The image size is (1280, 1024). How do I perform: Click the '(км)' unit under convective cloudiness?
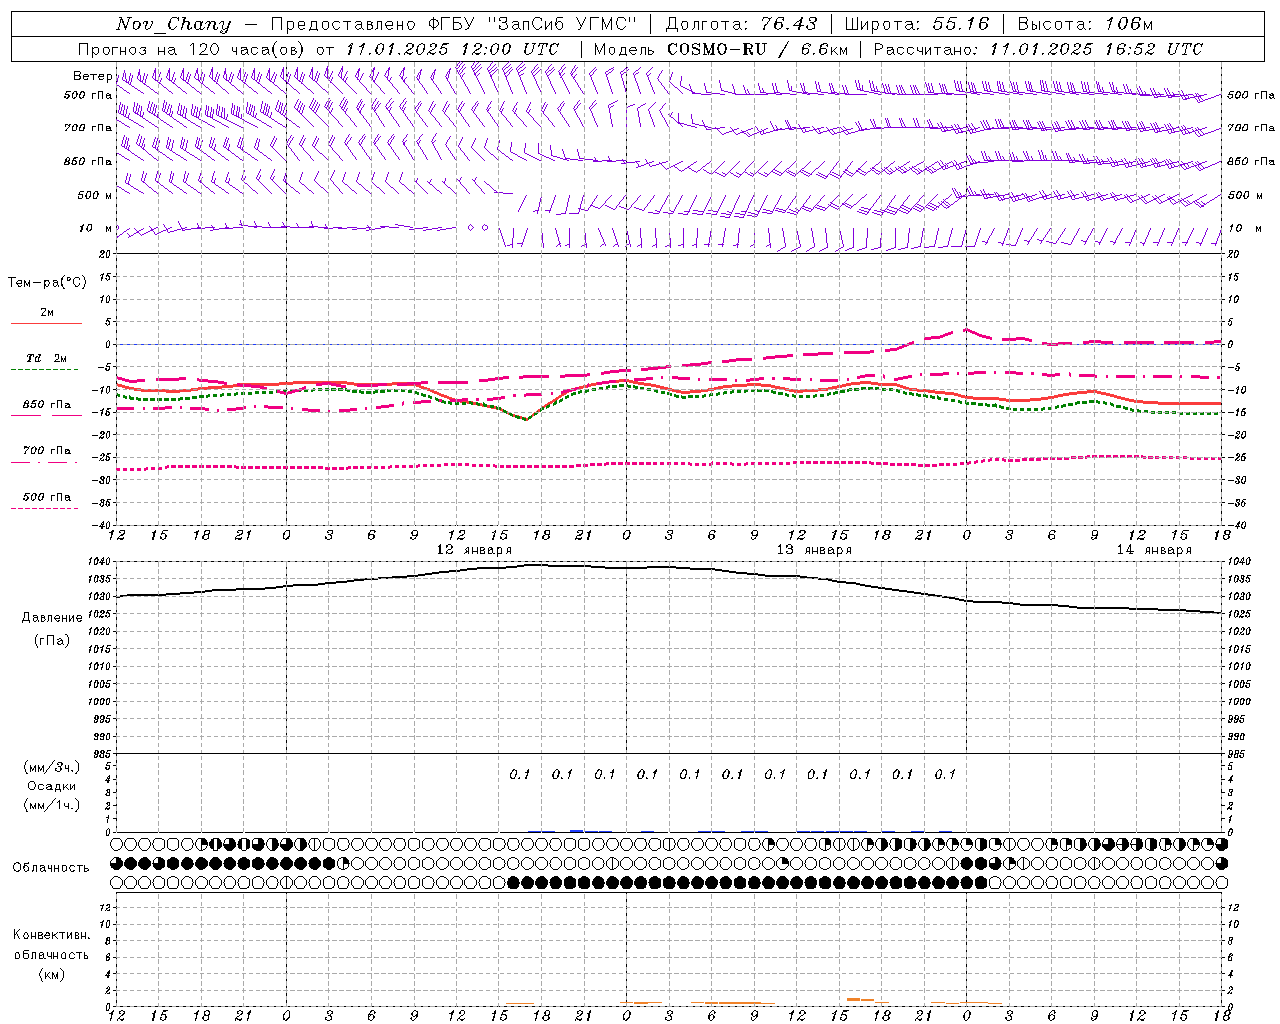tap(51, 974)
